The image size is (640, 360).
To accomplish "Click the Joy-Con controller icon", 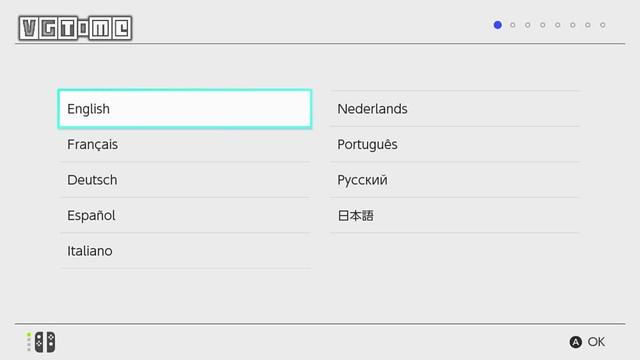I will click(45, 342).
